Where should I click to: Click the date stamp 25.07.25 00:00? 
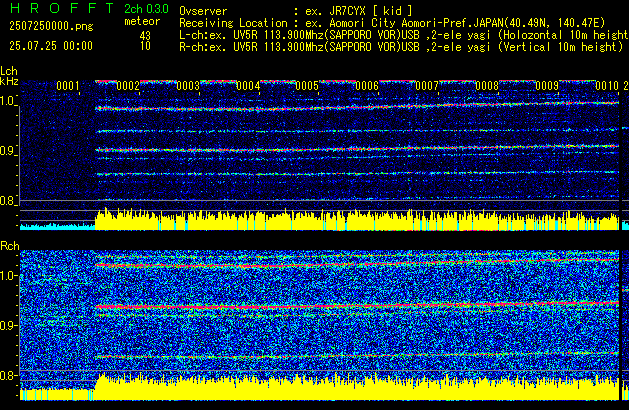pyautogui.click(x=51, y=46)
